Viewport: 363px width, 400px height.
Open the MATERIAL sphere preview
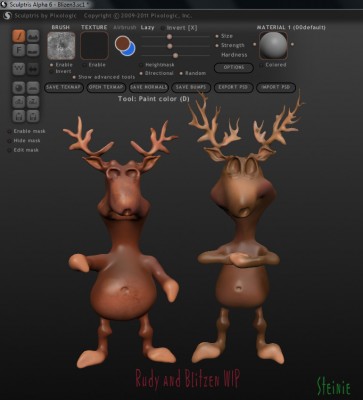[x=273, y=45]
